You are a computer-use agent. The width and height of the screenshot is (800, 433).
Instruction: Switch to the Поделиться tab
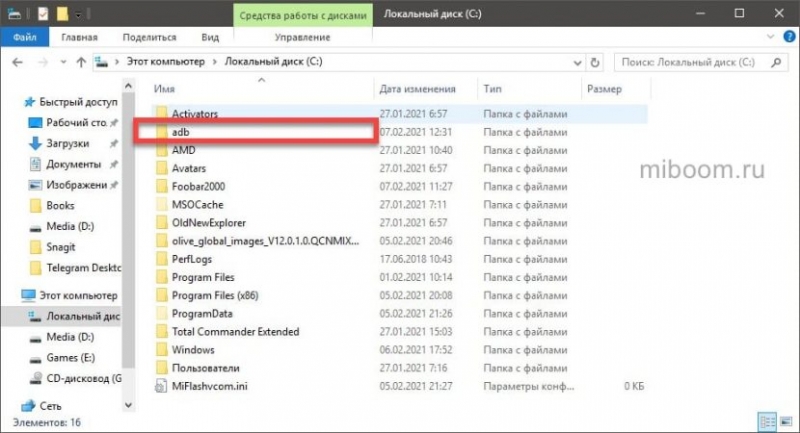pyautogui.click(x=149, y=37)
